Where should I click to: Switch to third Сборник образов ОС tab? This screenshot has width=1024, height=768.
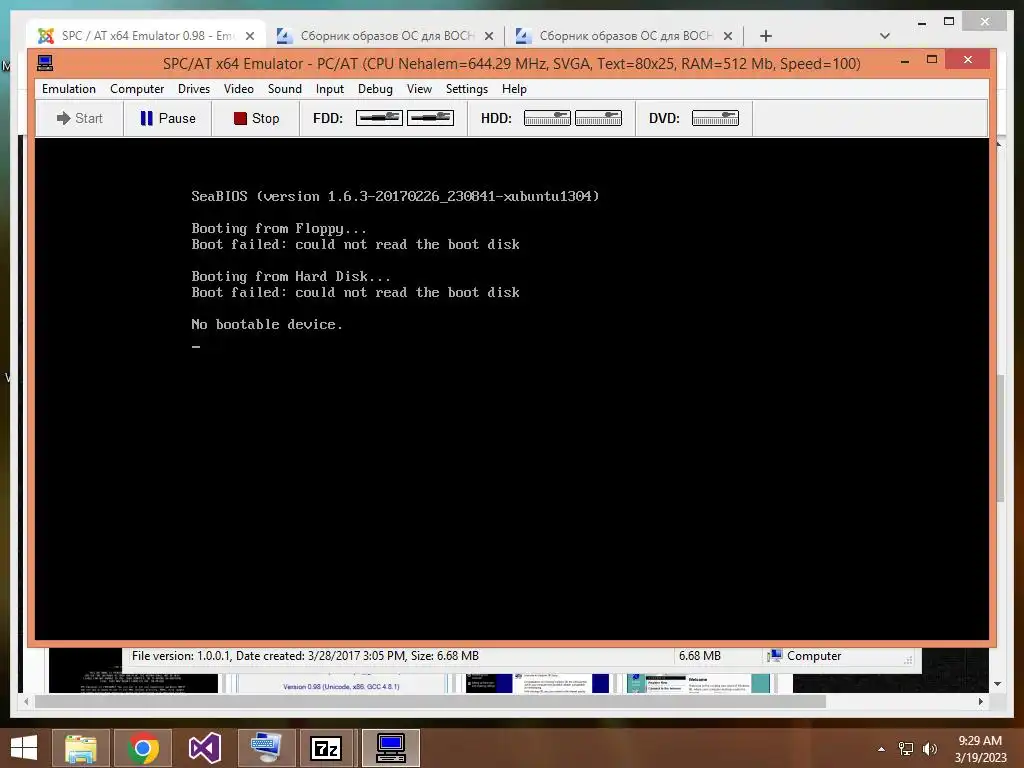[x=625, y=35]
